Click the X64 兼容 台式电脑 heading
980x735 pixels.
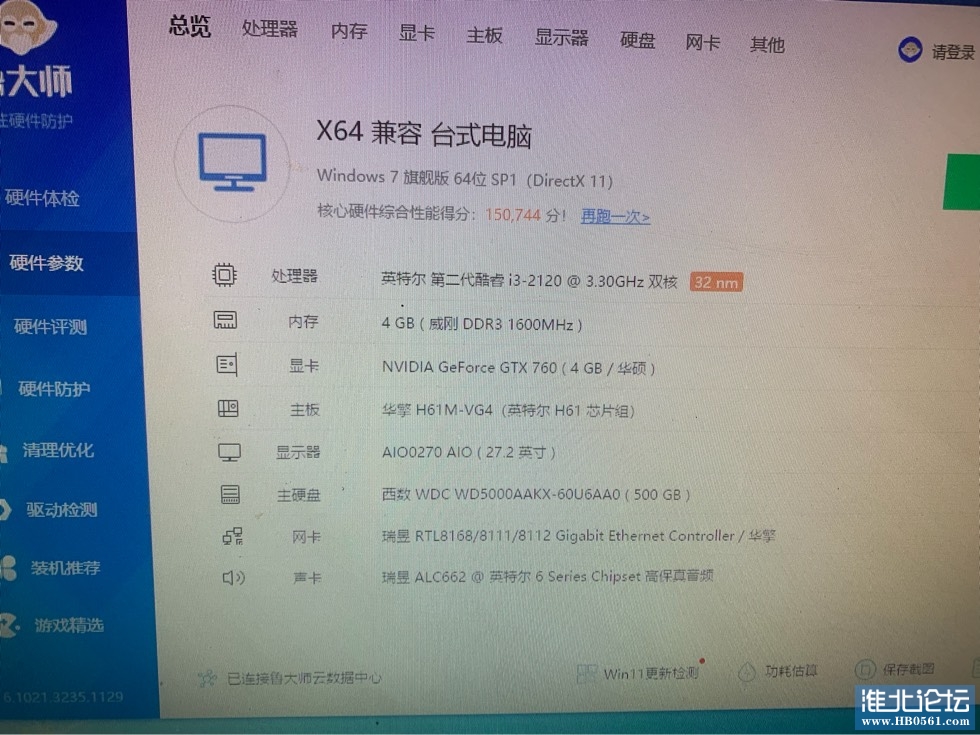point(424,134)
